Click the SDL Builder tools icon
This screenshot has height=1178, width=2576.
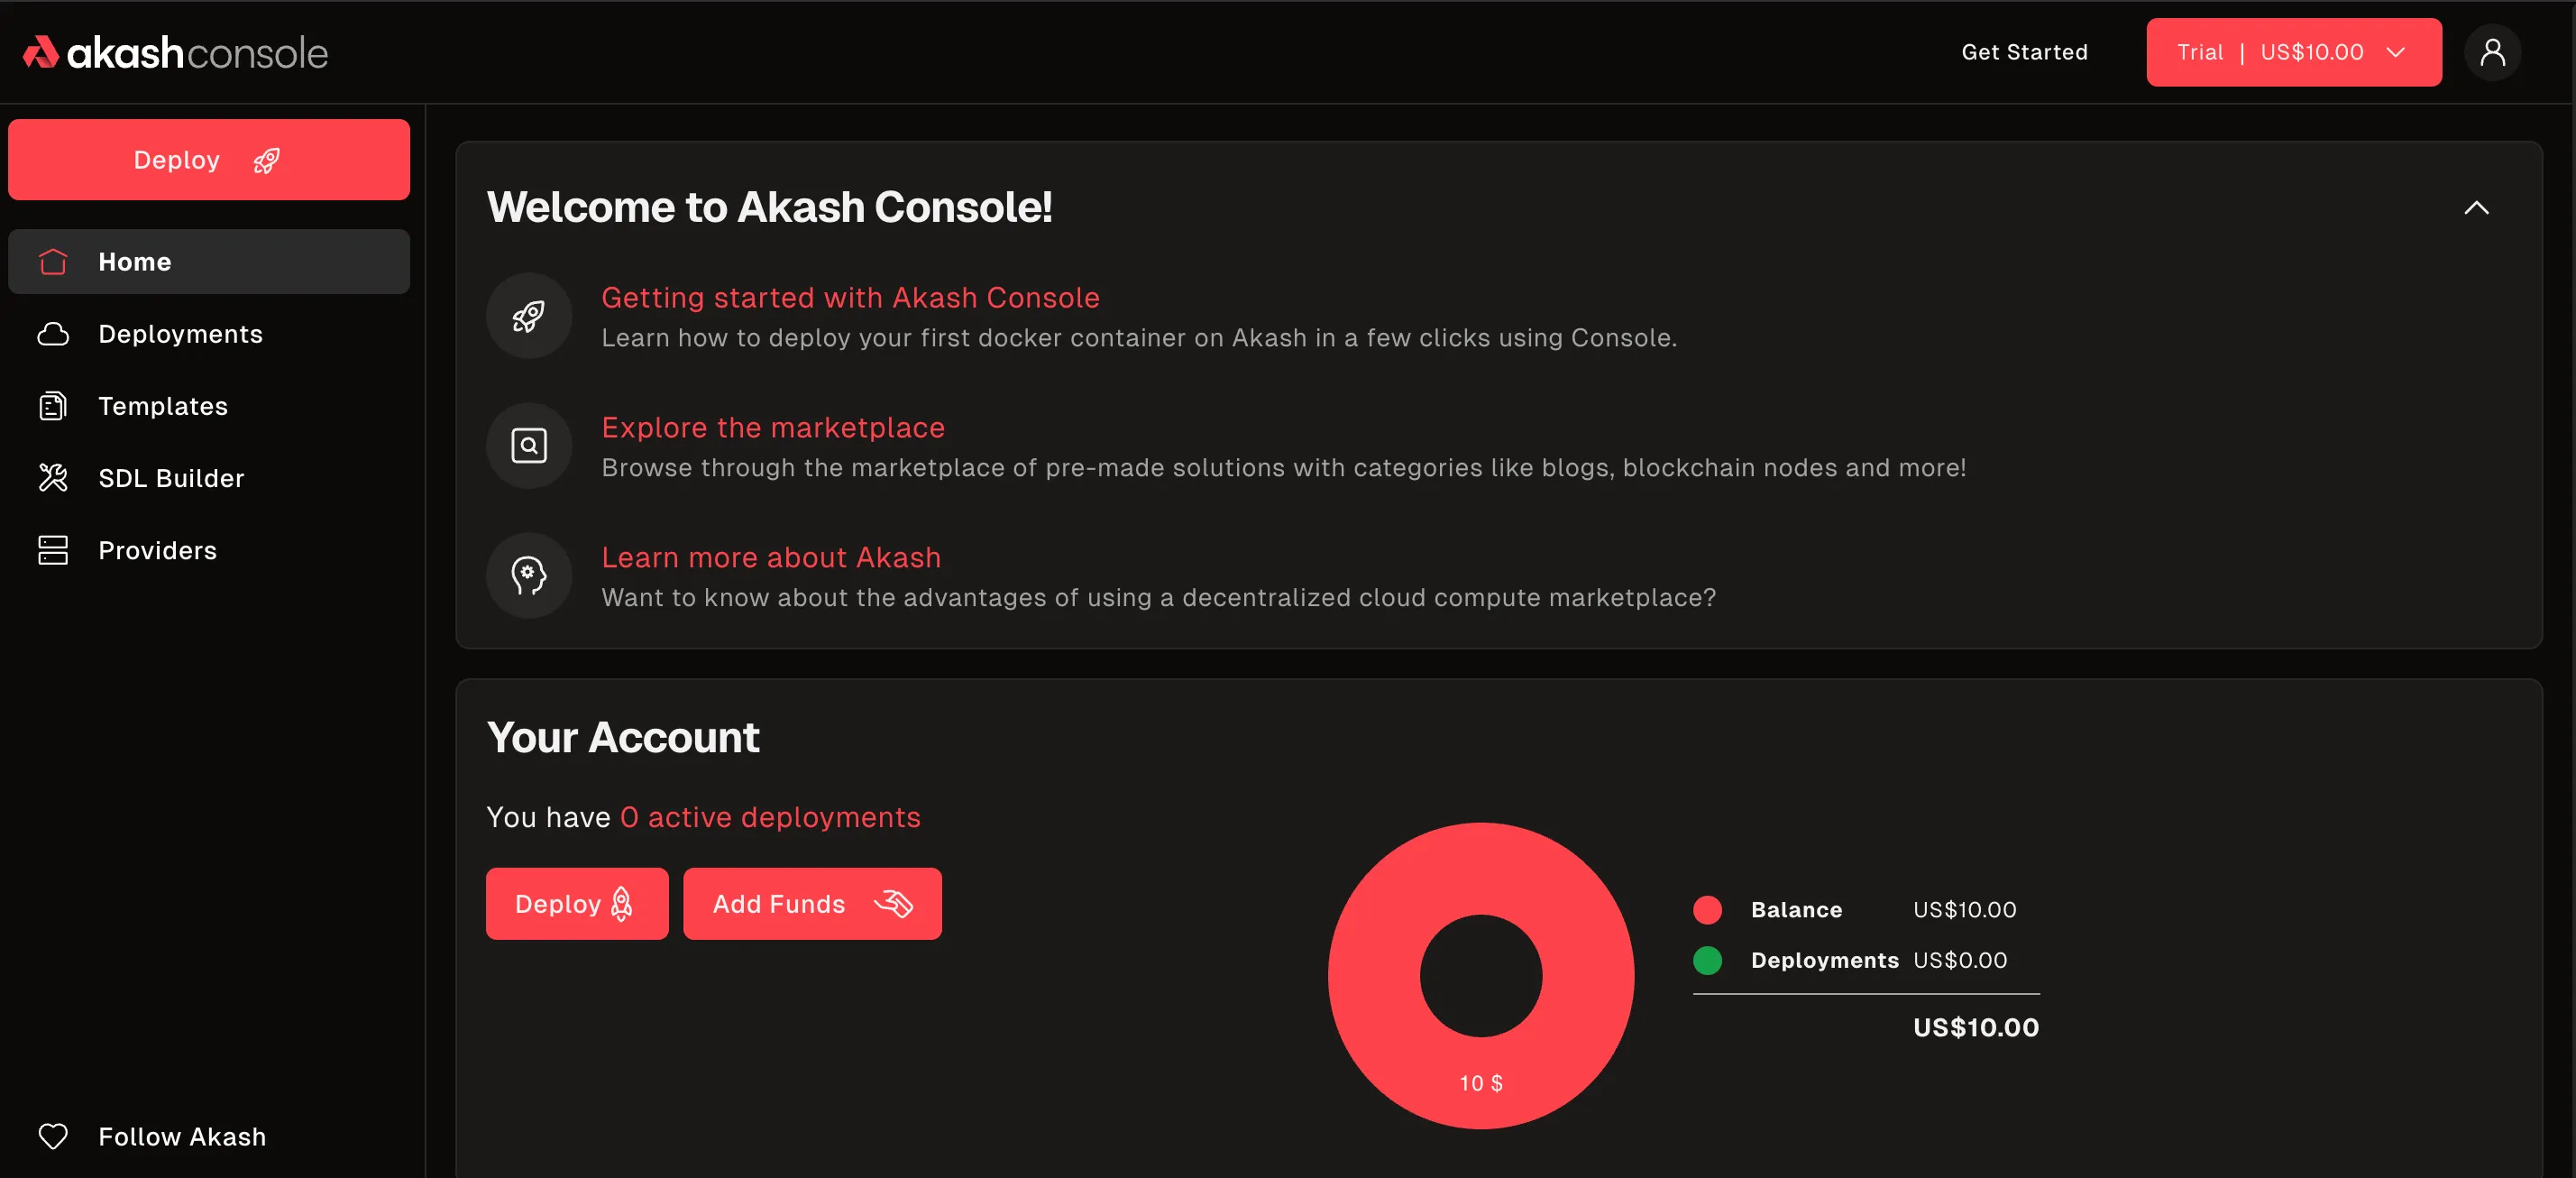53,478
